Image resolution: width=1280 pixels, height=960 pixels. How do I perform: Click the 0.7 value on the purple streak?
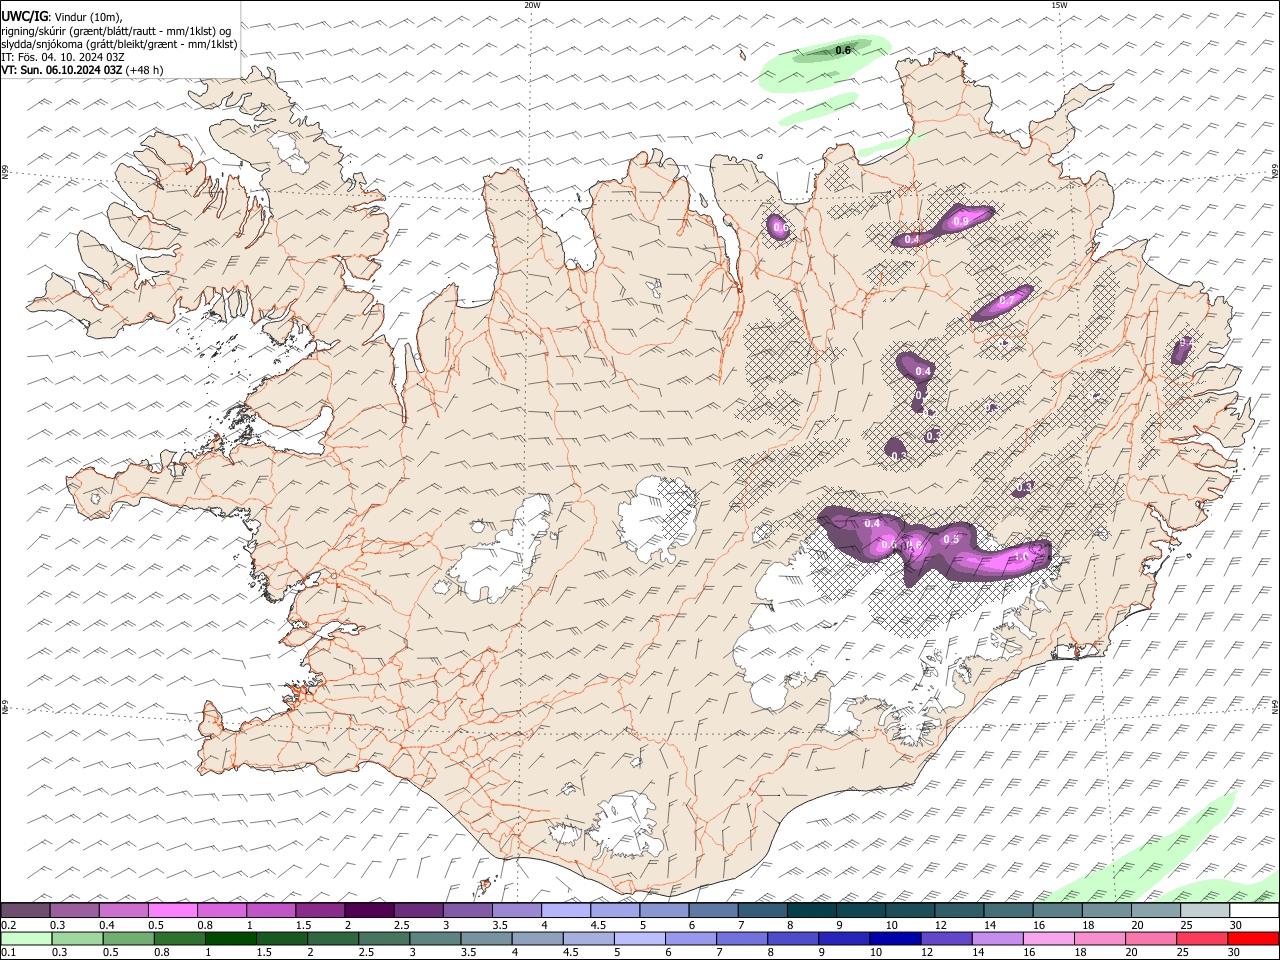click(1007, 300)
